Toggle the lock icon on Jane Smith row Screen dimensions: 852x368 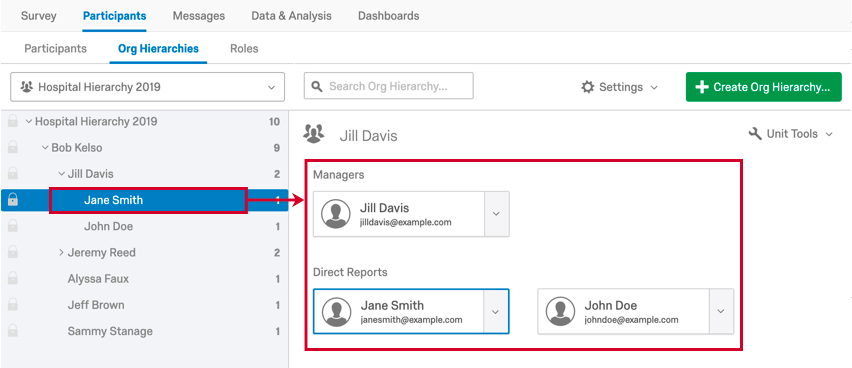(12, 200)
